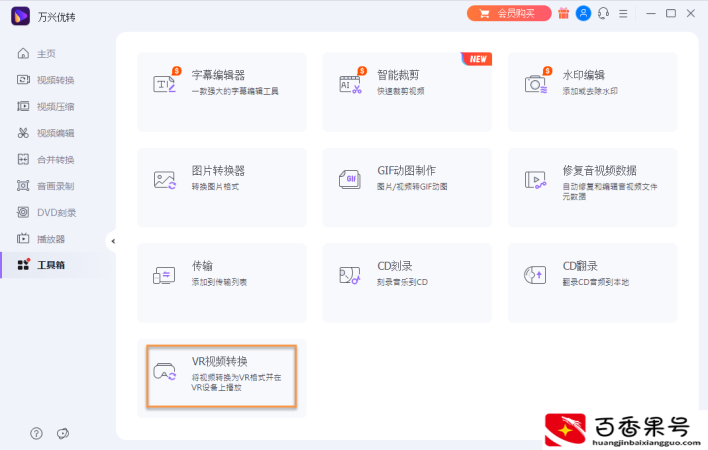Click the compress icon beside 视频压缩
Screen dimensions: 708x450
tap(23, 106)
